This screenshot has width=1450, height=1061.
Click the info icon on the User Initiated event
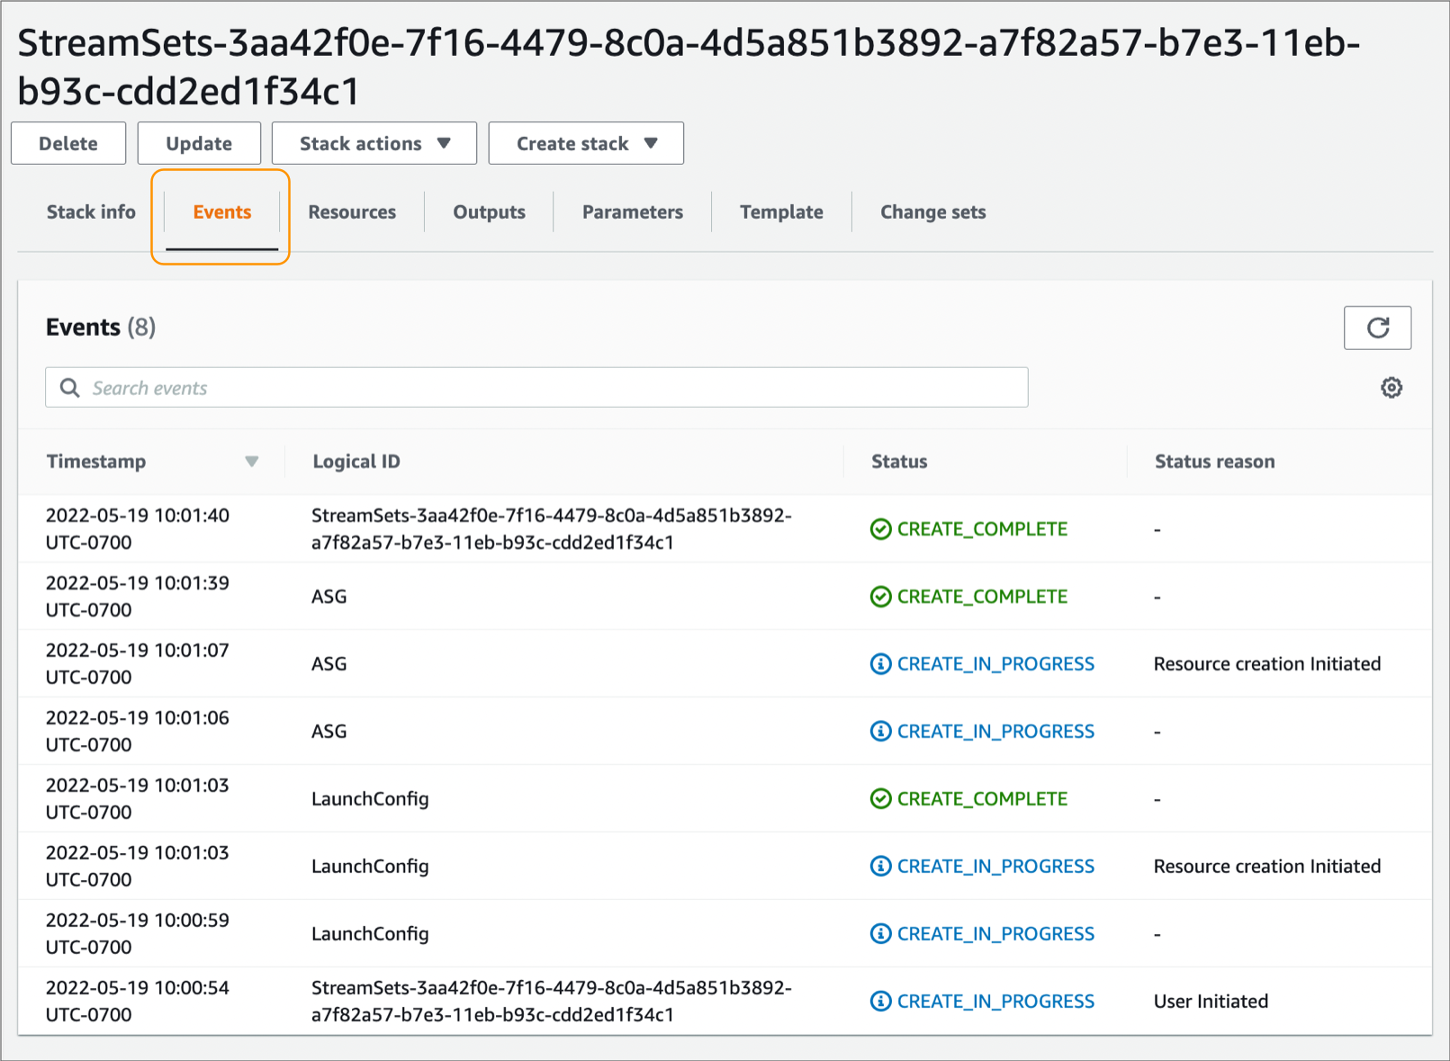point(880,1001)
